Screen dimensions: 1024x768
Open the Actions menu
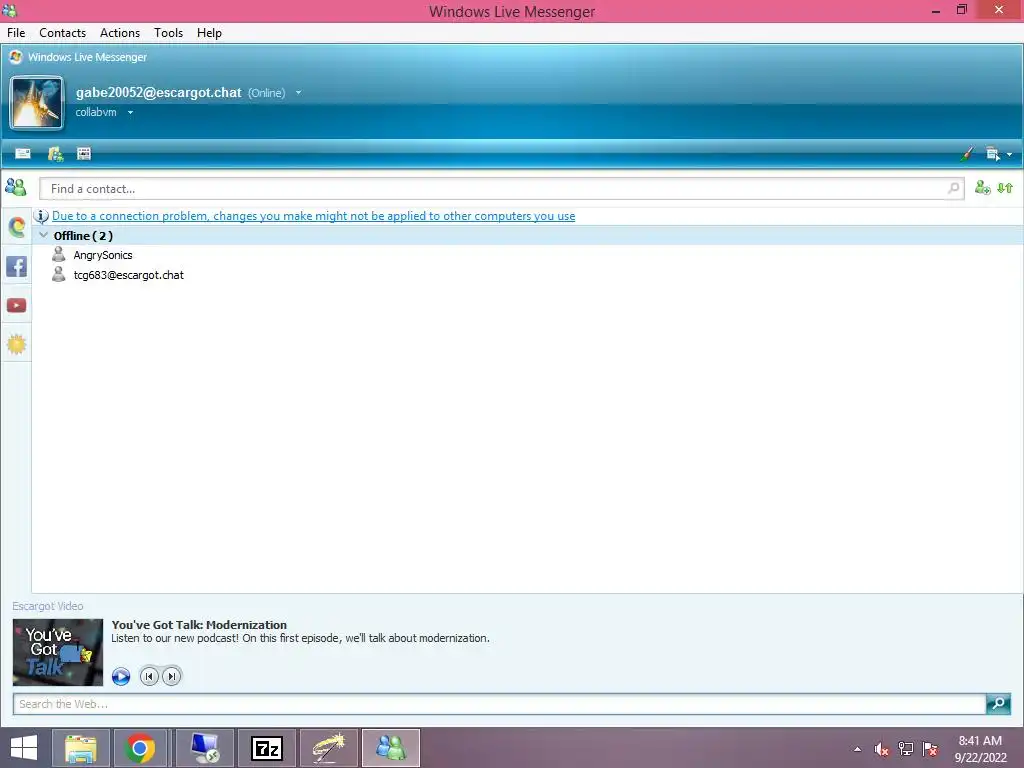[x=120, y=33]
